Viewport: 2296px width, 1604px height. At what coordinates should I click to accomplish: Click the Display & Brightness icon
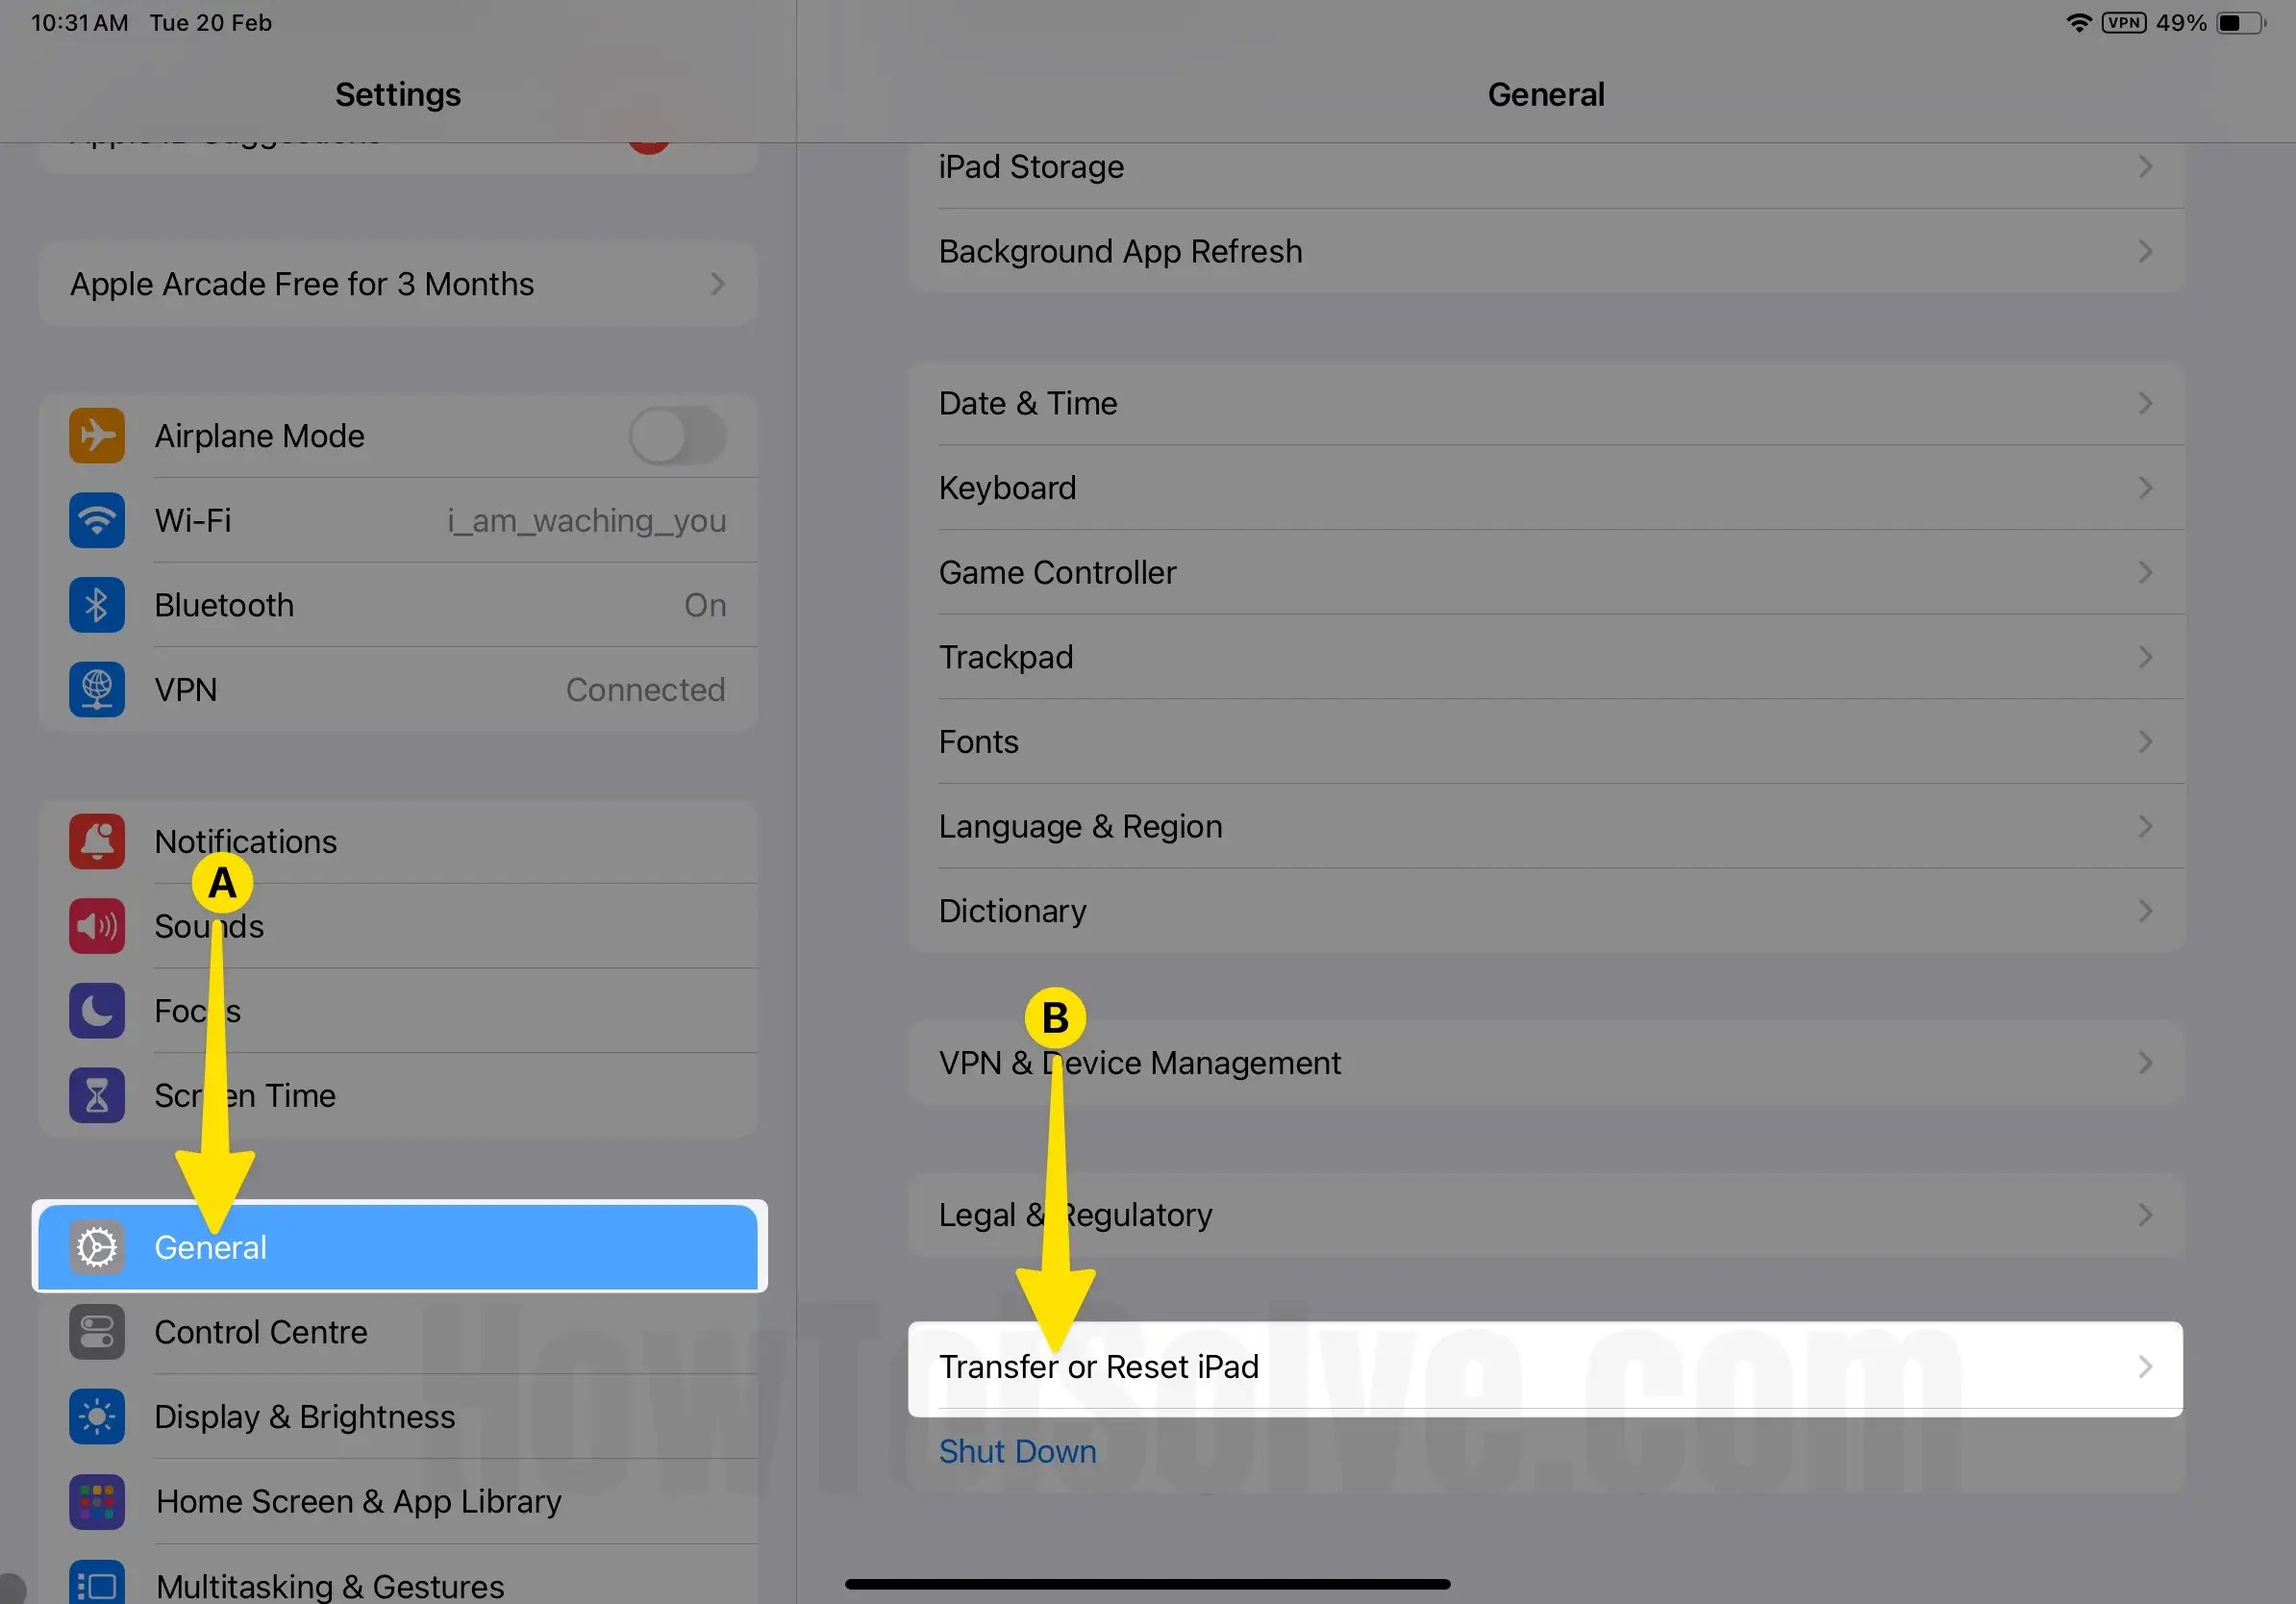coord(96,1417)
